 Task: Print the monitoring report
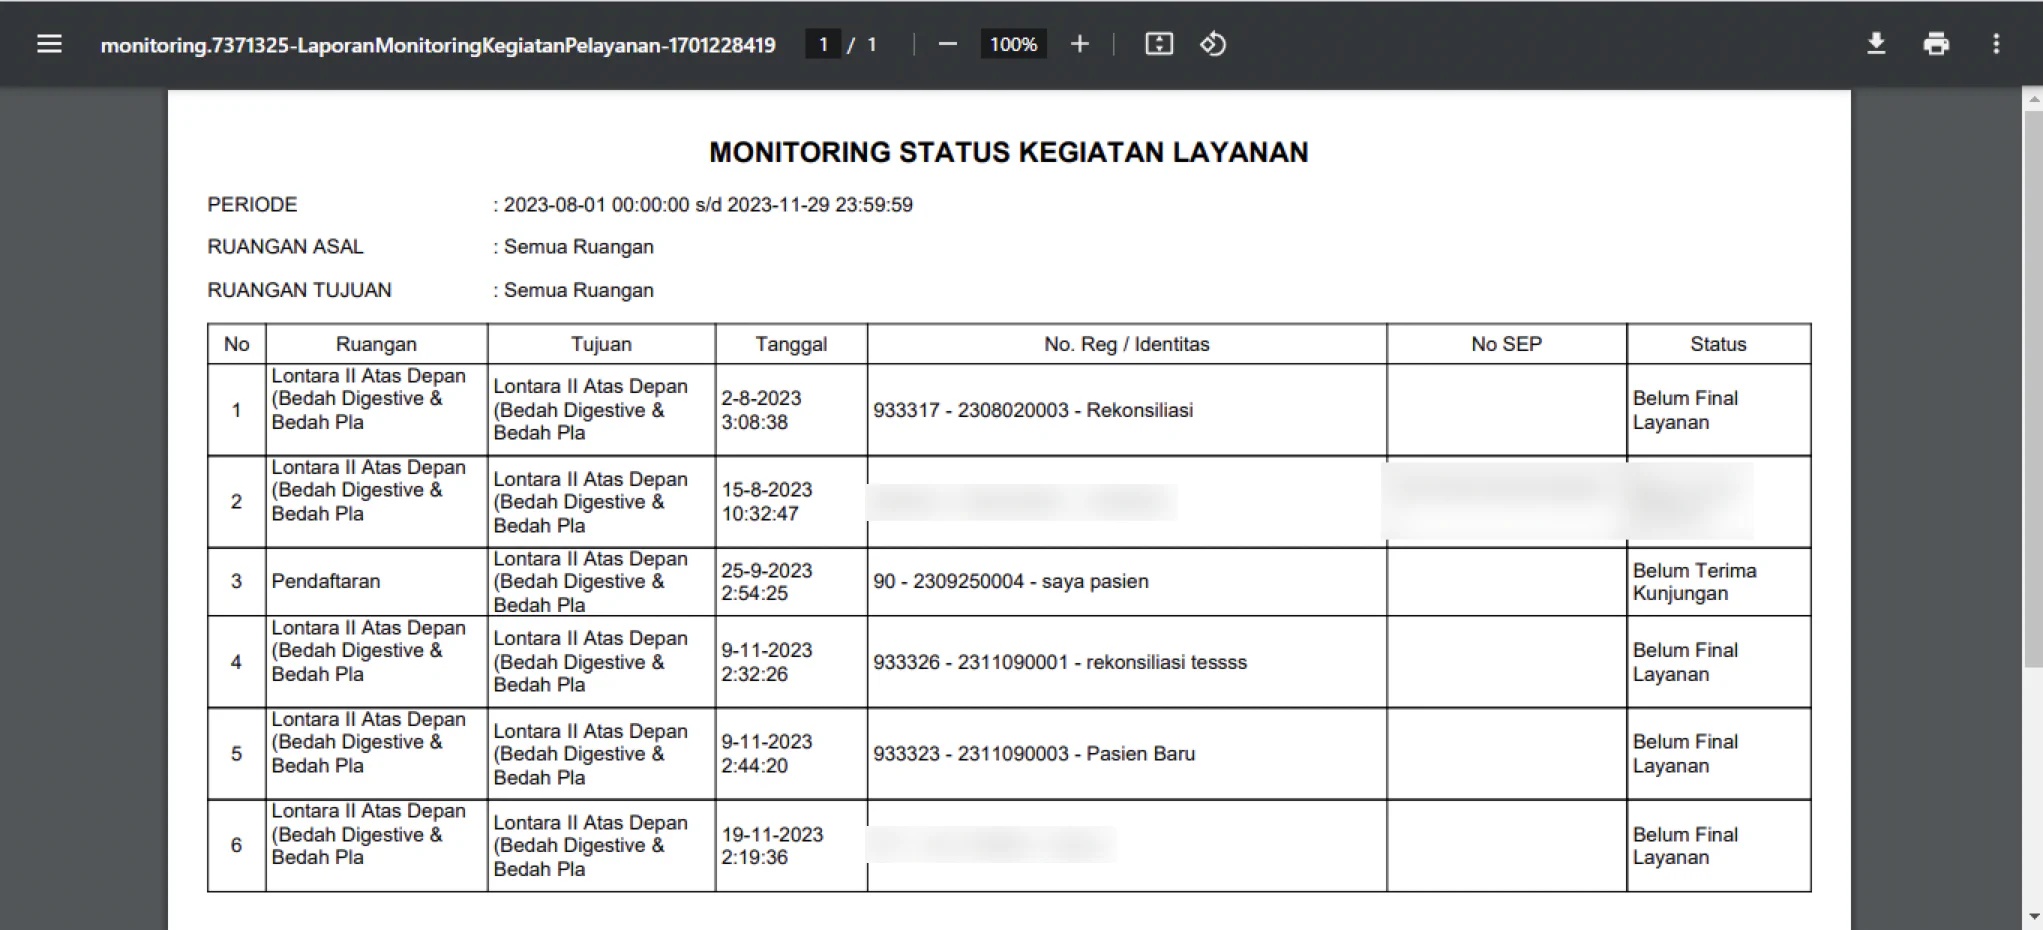click(1936, 44)
